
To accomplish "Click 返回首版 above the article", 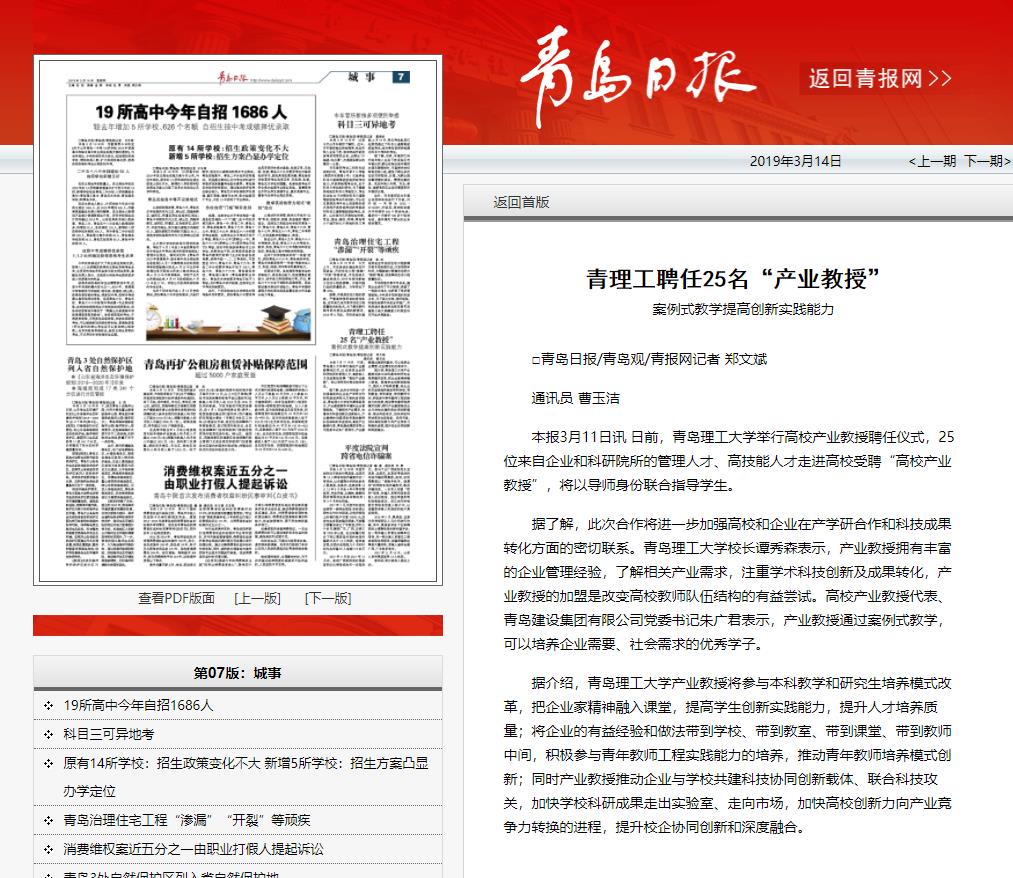I will tap(521, 202).
